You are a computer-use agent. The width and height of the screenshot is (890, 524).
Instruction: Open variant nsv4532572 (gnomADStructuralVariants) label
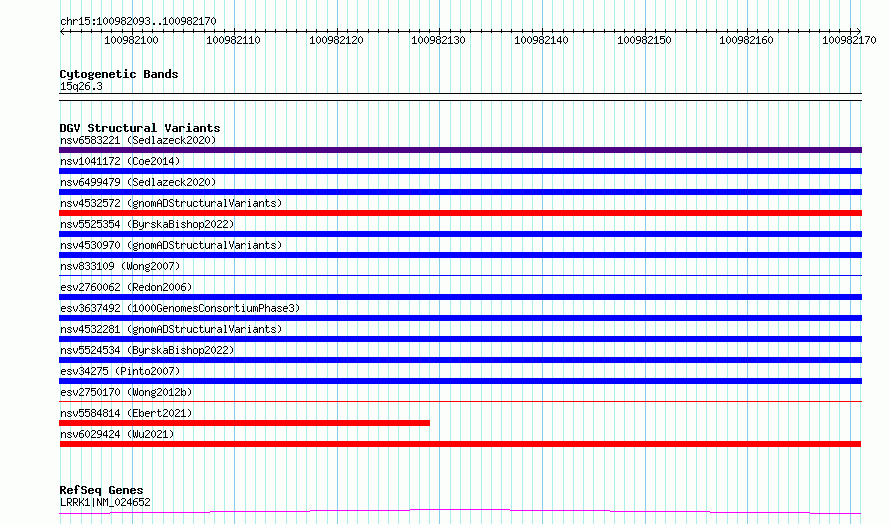171,203
